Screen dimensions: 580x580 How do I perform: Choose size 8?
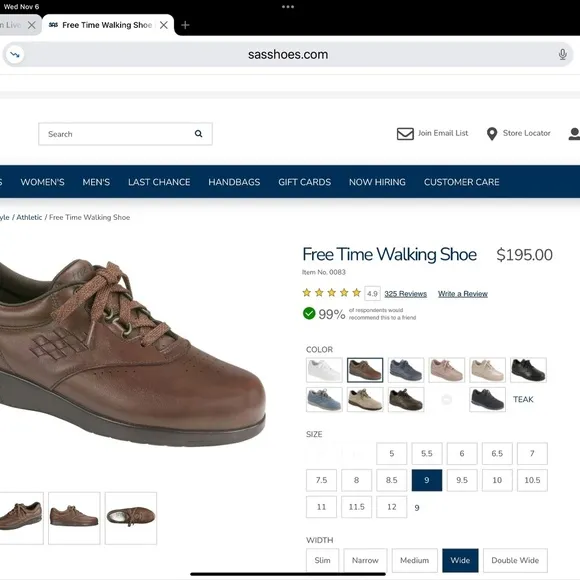(356, 480)
